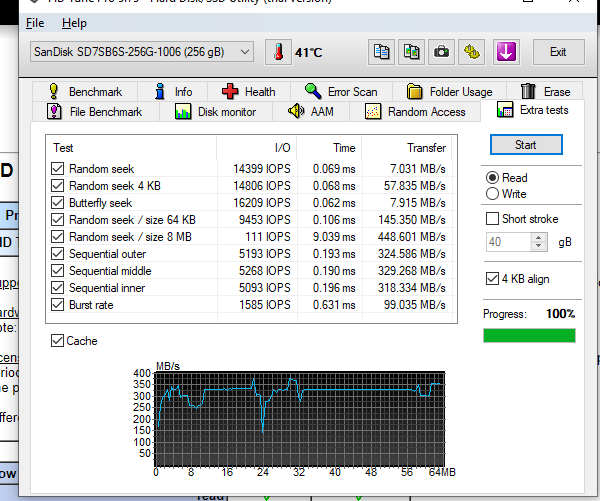Open the File menu
The width and height of the screenshot is (600, 501).
click(35, 23)
